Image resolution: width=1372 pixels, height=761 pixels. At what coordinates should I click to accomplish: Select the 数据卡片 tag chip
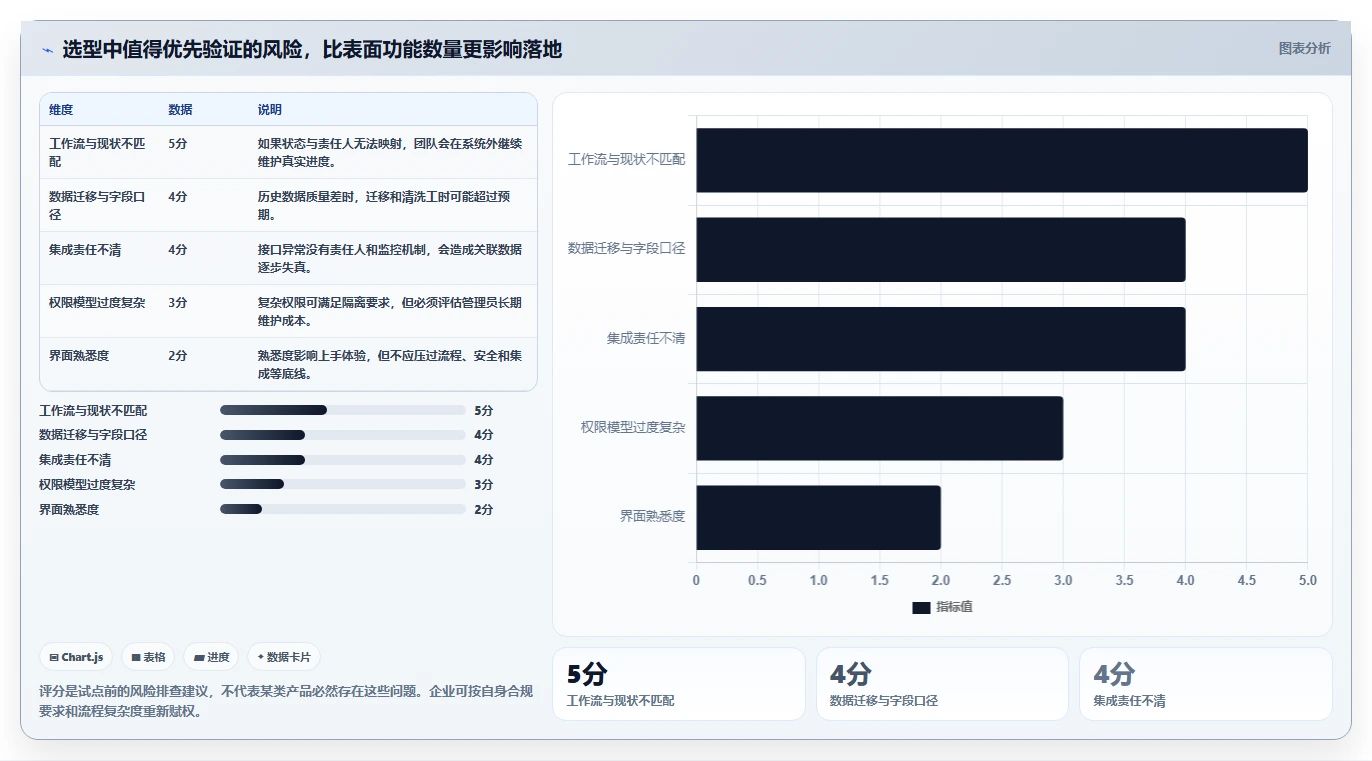284,657
